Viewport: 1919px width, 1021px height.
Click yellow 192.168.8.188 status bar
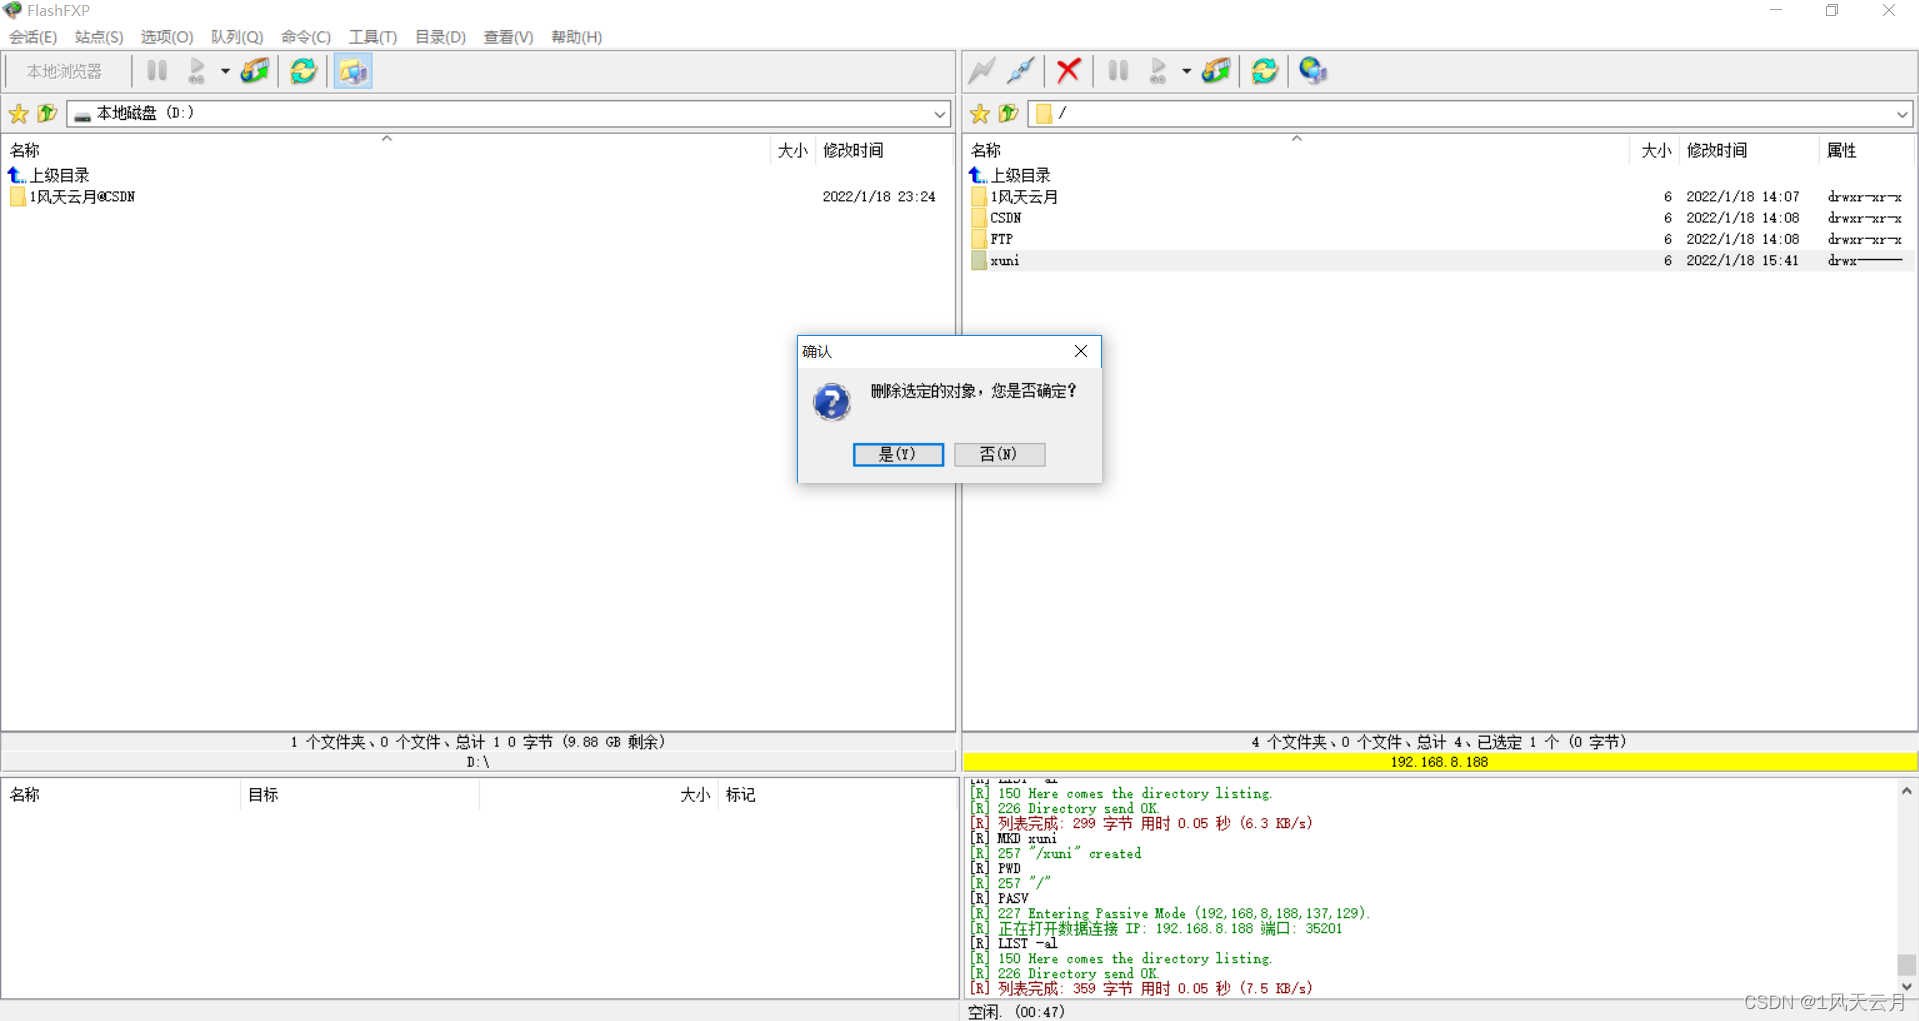pyautogui.click(x=1439, y=762)
